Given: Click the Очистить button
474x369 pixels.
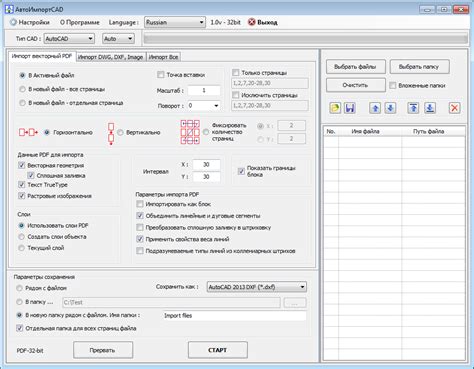Looking at the screenshot, I should coord(355,85).
